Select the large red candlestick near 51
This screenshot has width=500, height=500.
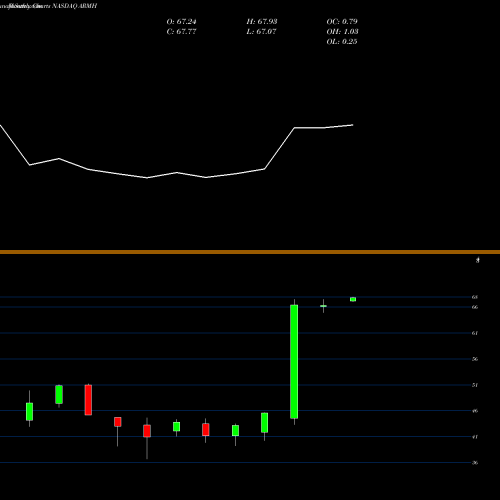point(88,400)
